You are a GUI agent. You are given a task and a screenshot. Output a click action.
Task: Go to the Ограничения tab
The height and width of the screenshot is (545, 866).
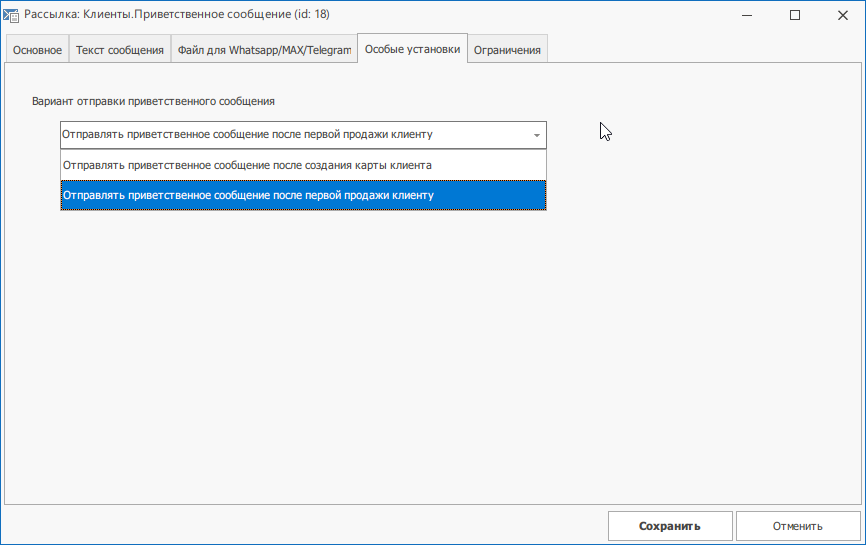click(507, 50)
